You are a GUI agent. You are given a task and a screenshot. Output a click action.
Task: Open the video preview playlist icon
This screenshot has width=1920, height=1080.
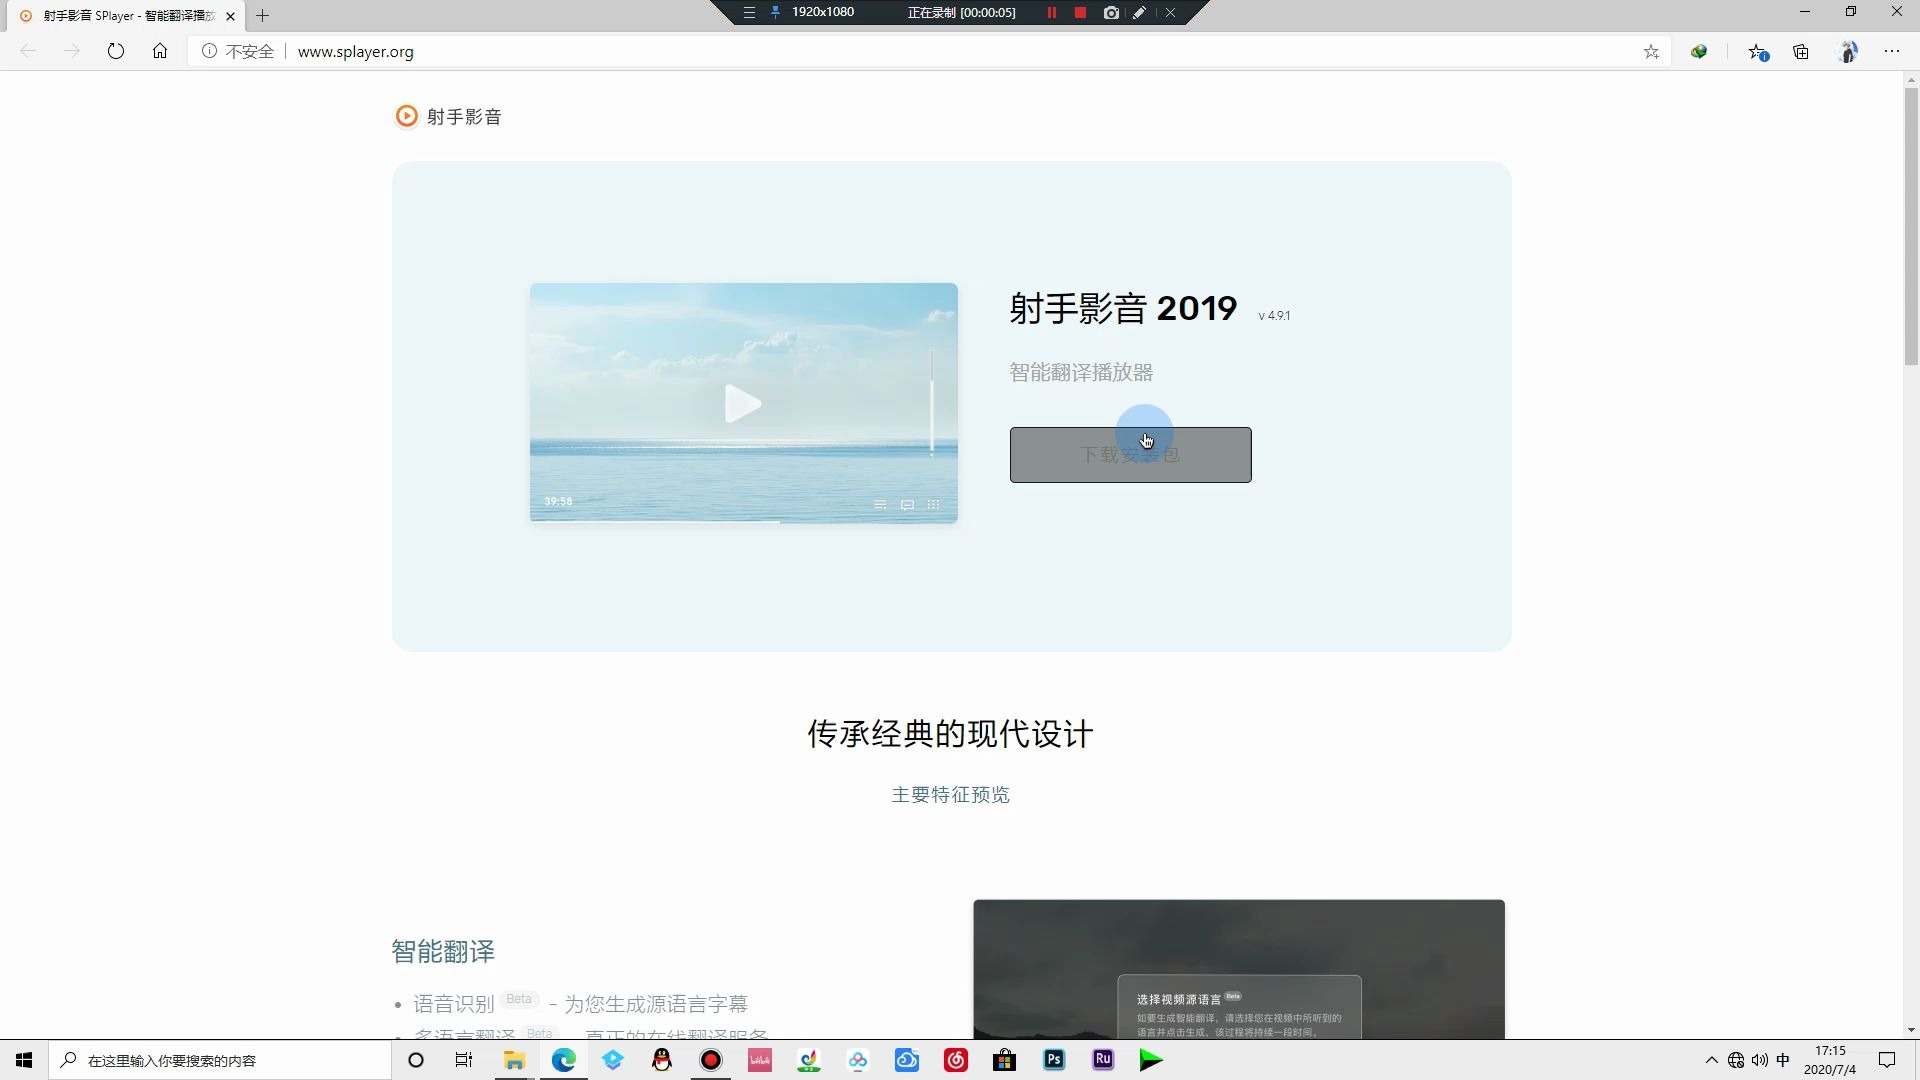(x=880, y=505)
